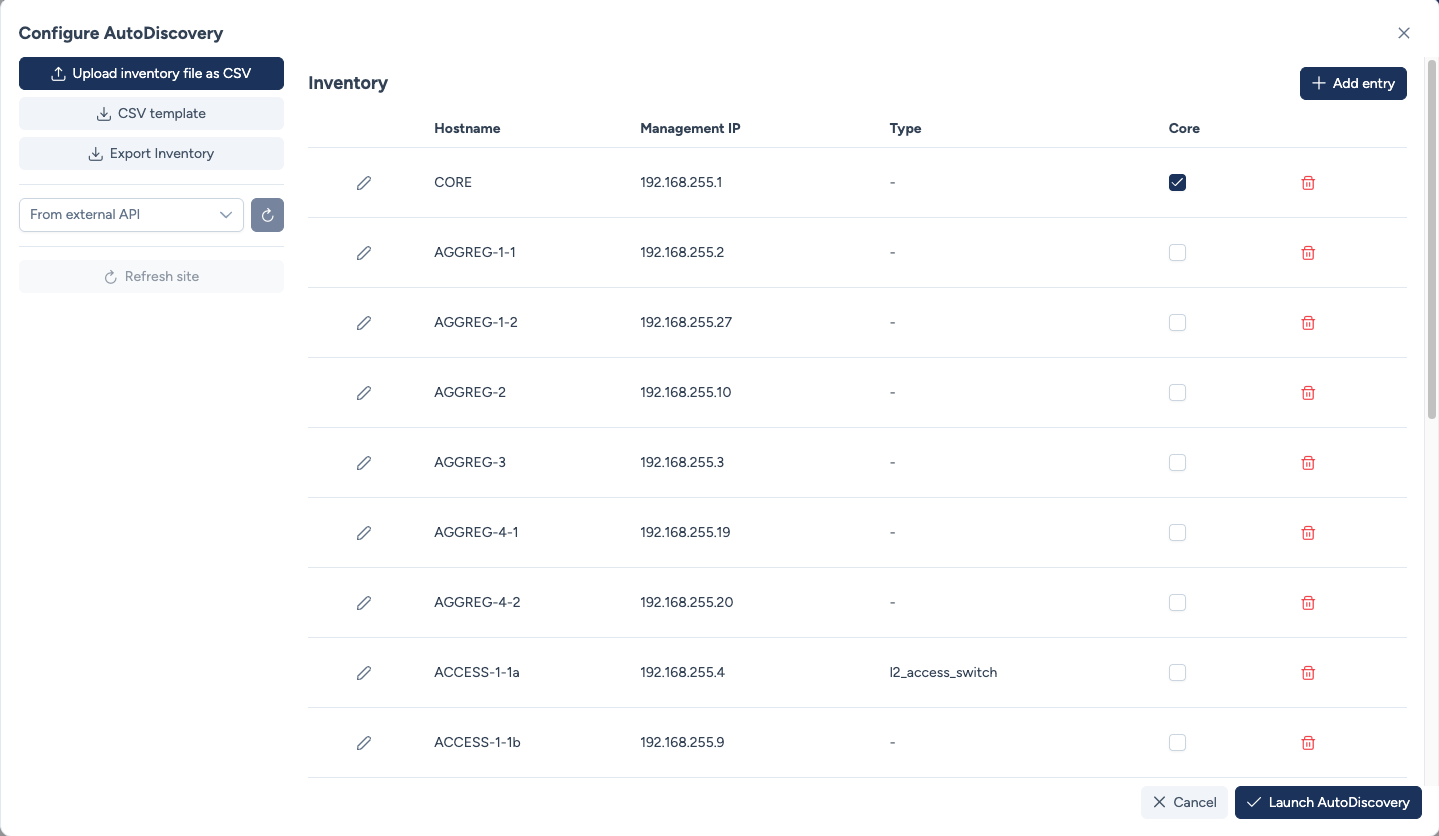Close the Configure AutoDiscovery dialog
Image resolution: width=1439 pixels, height=836 pixels.
pyautogui.click(x=1404, y=33)
